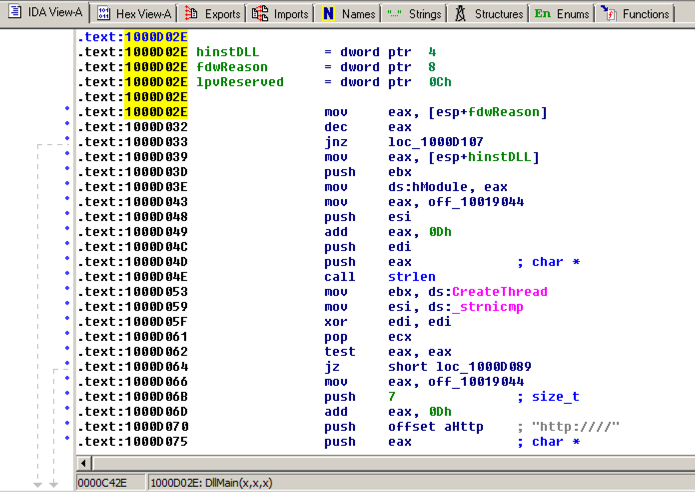Click the Functions tab icon
Viewport: 695px width, 492px height.
608,14
